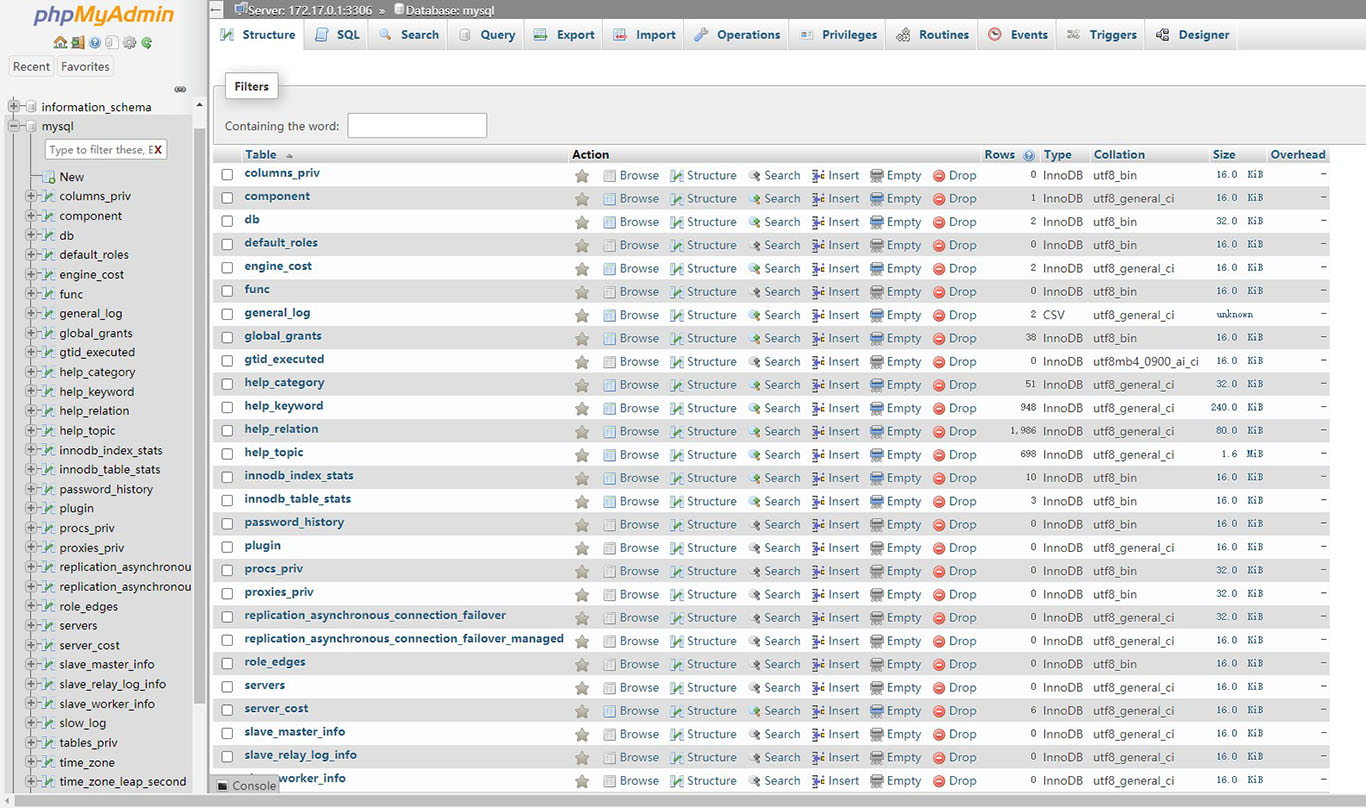Select the servers table checkbox
Viewport: 1366px width, 808px height.
[227, 687]
